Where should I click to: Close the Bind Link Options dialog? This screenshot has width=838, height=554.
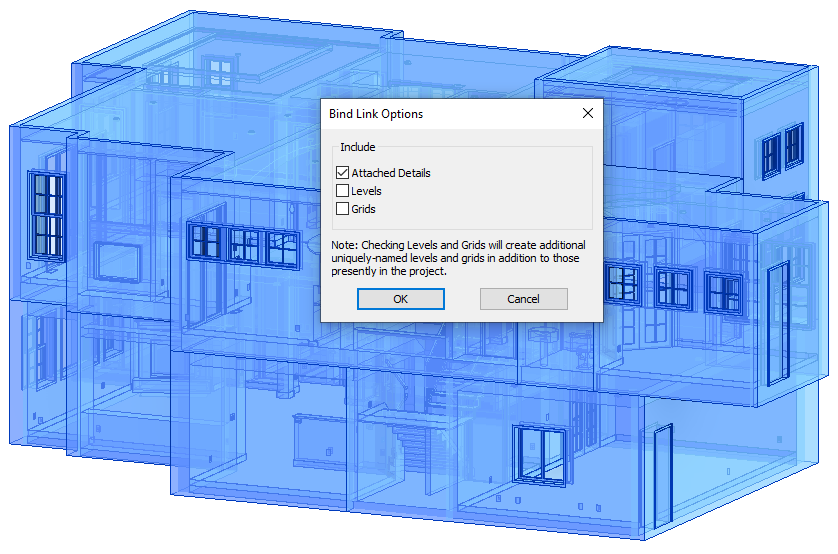coord(588,113)
